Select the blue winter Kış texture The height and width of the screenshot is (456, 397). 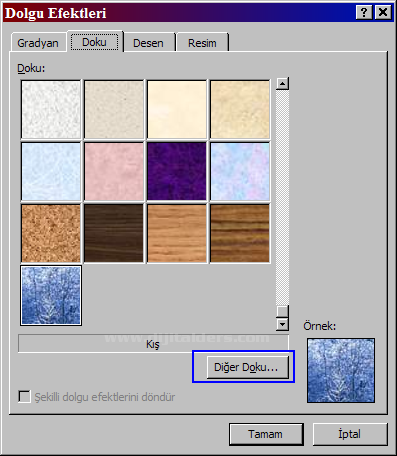click(x=51, y=295)
